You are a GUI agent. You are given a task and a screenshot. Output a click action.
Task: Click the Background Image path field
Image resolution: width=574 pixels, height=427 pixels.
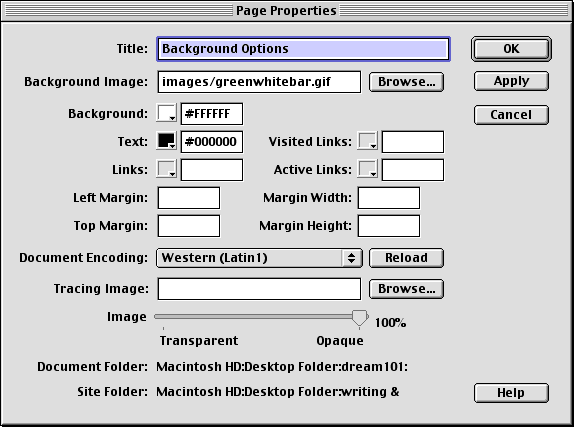[x=259, y=82]
